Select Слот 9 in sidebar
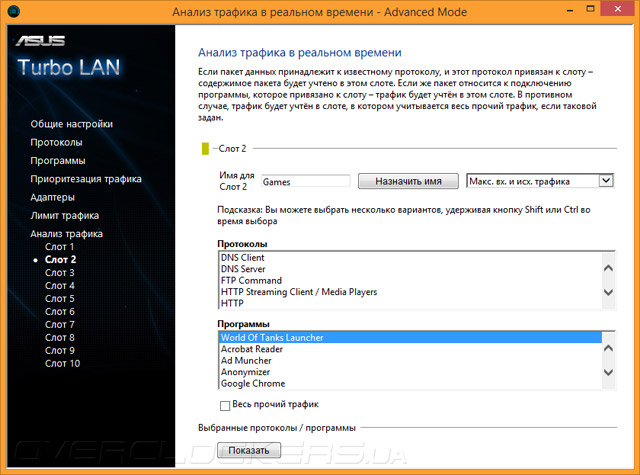640x475 pixels. point(60,351)
